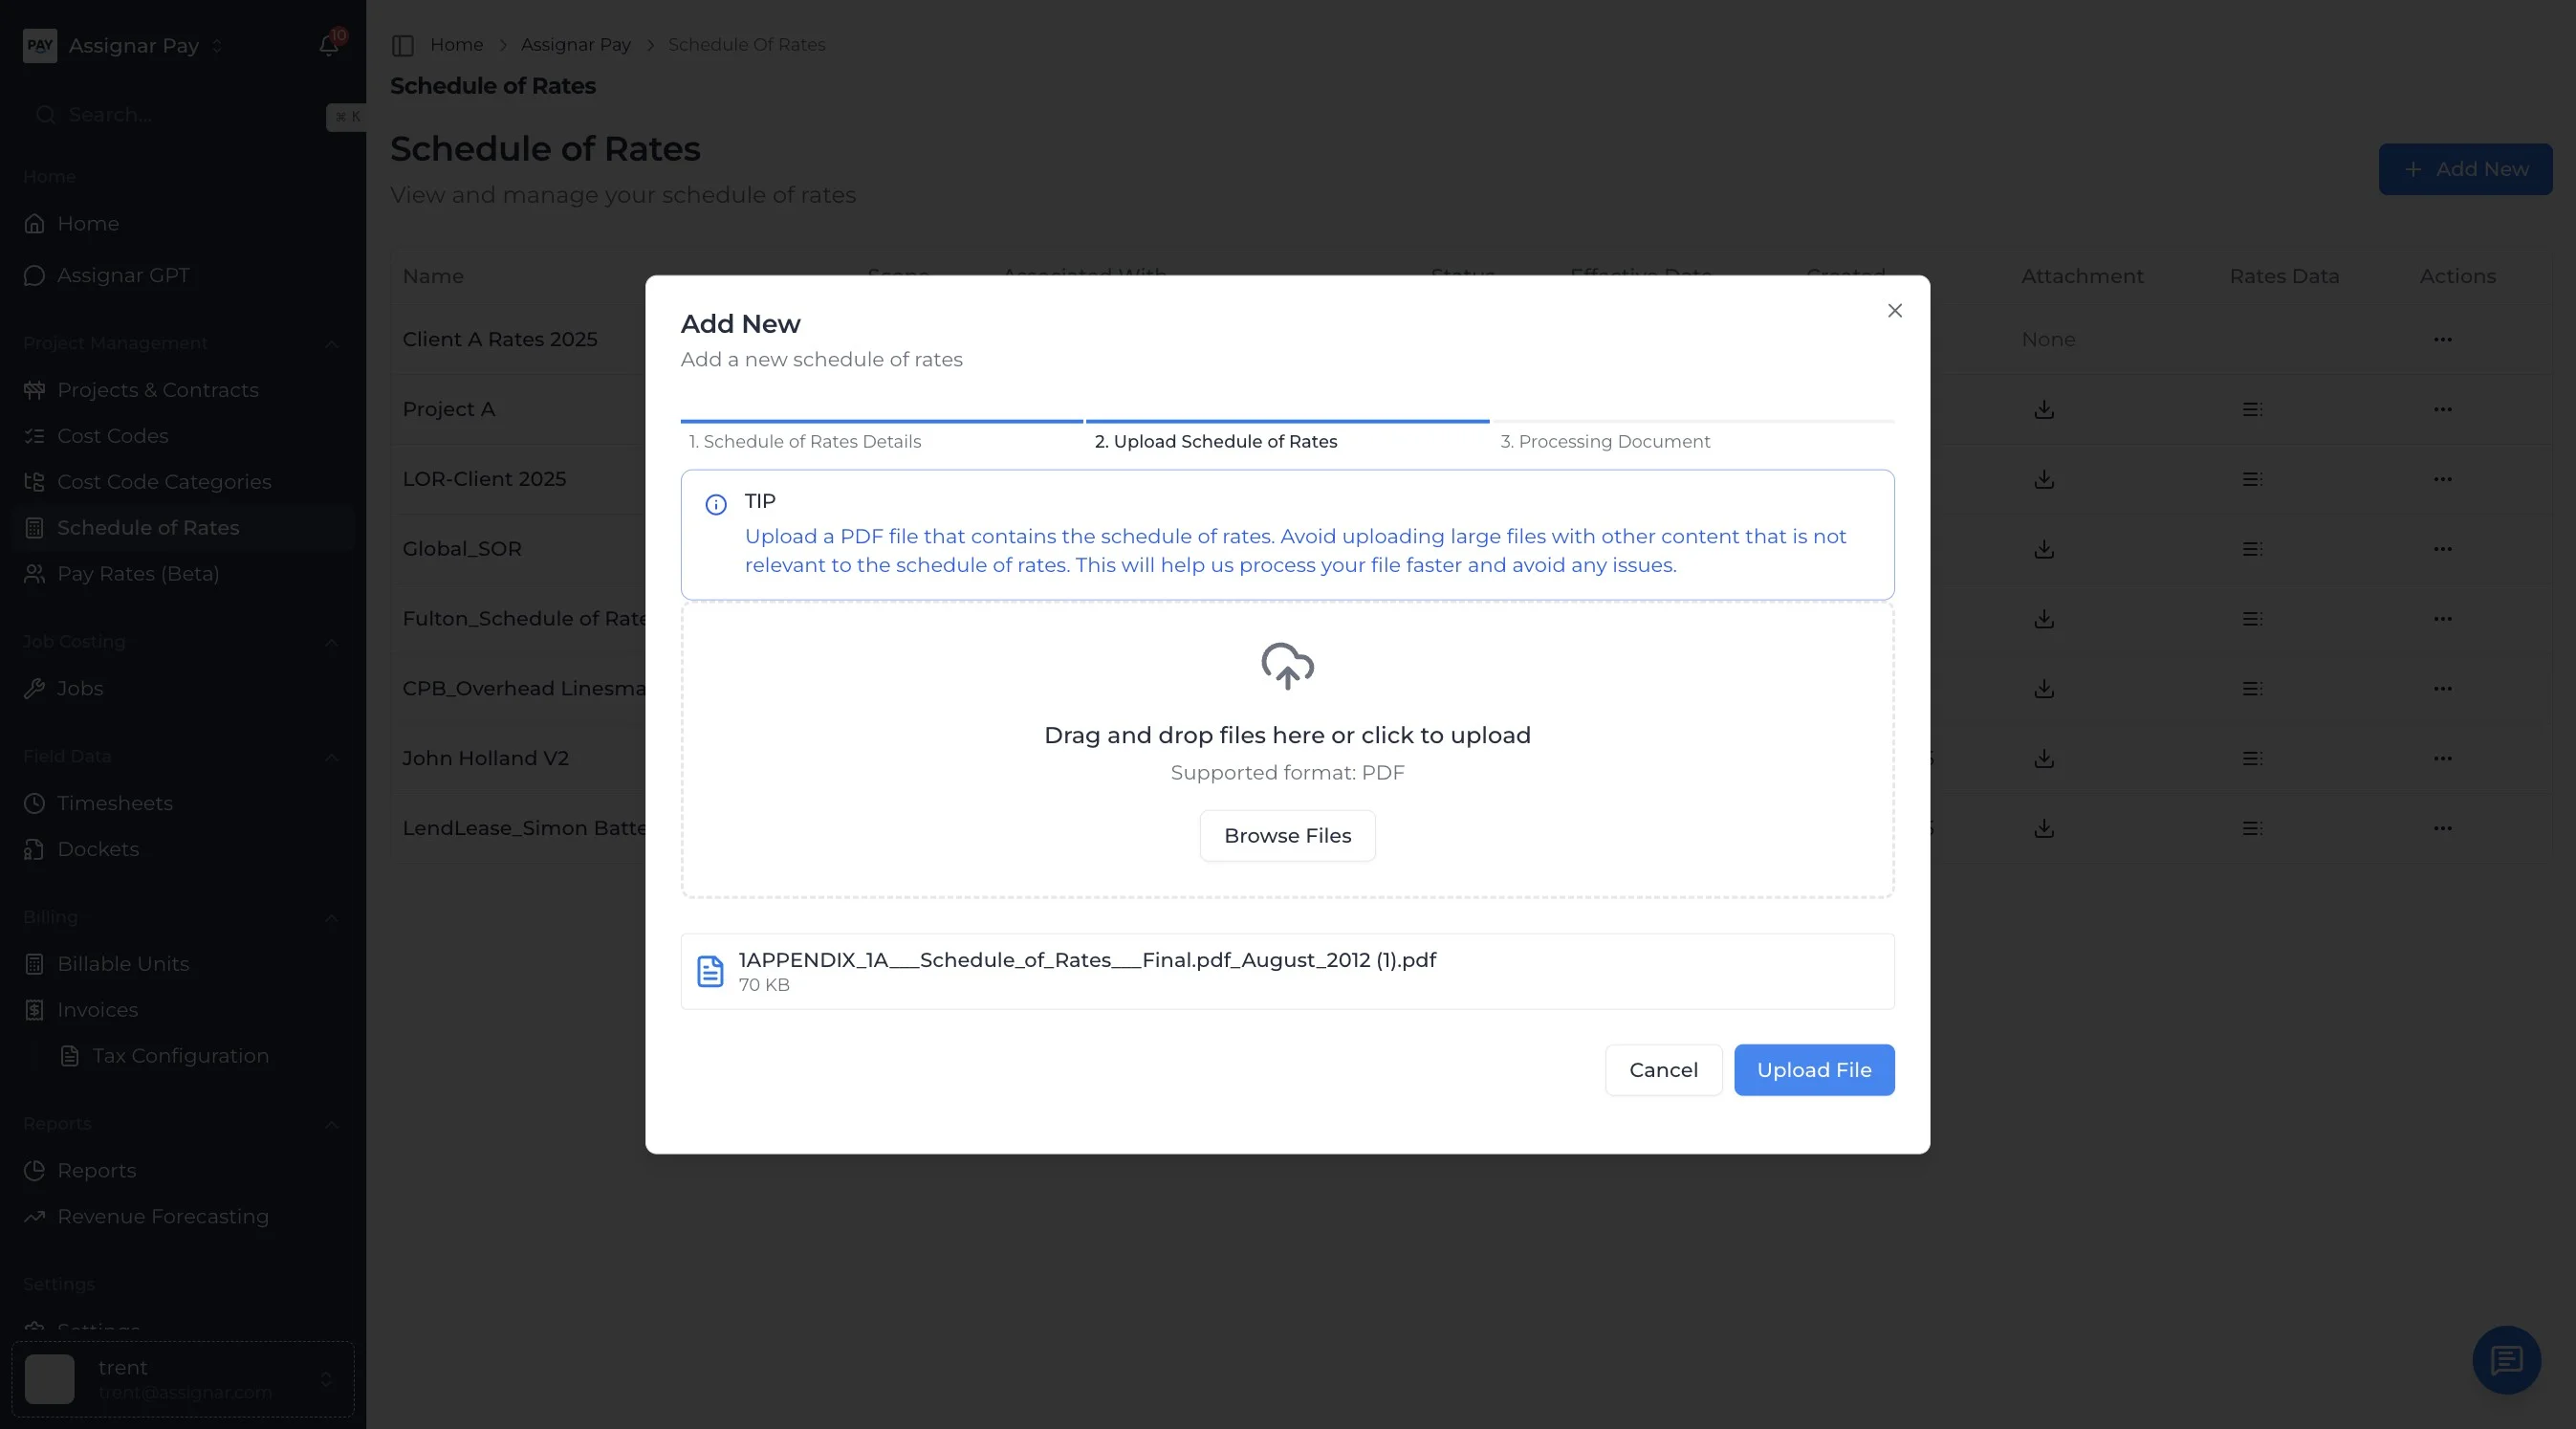Collapse the Project Management section
The image size is (2576, 1429).
(331, 344)
